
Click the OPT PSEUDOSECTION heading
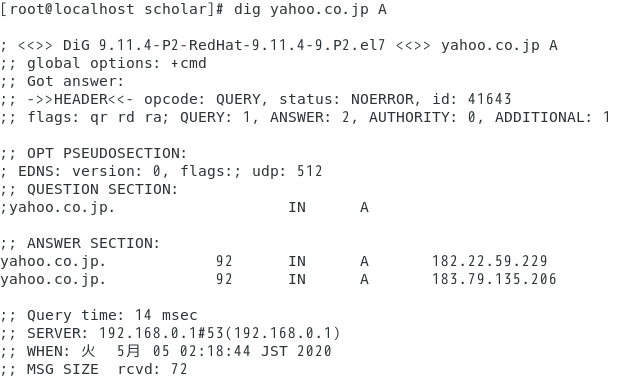click(107, 154)
